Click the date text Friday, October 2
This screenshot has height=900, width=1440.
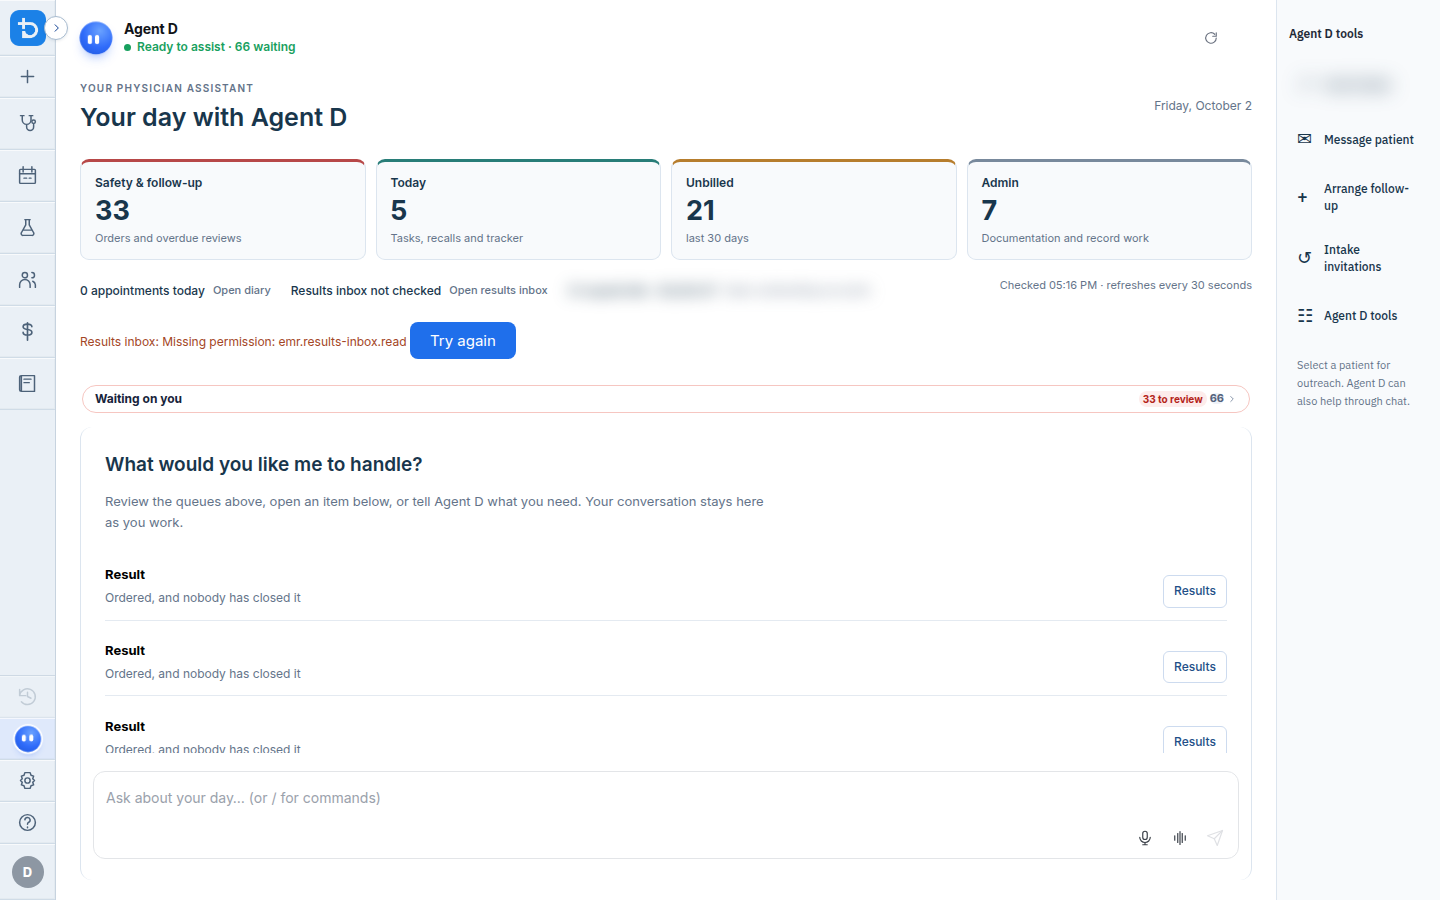click(x=1203, y=106)
